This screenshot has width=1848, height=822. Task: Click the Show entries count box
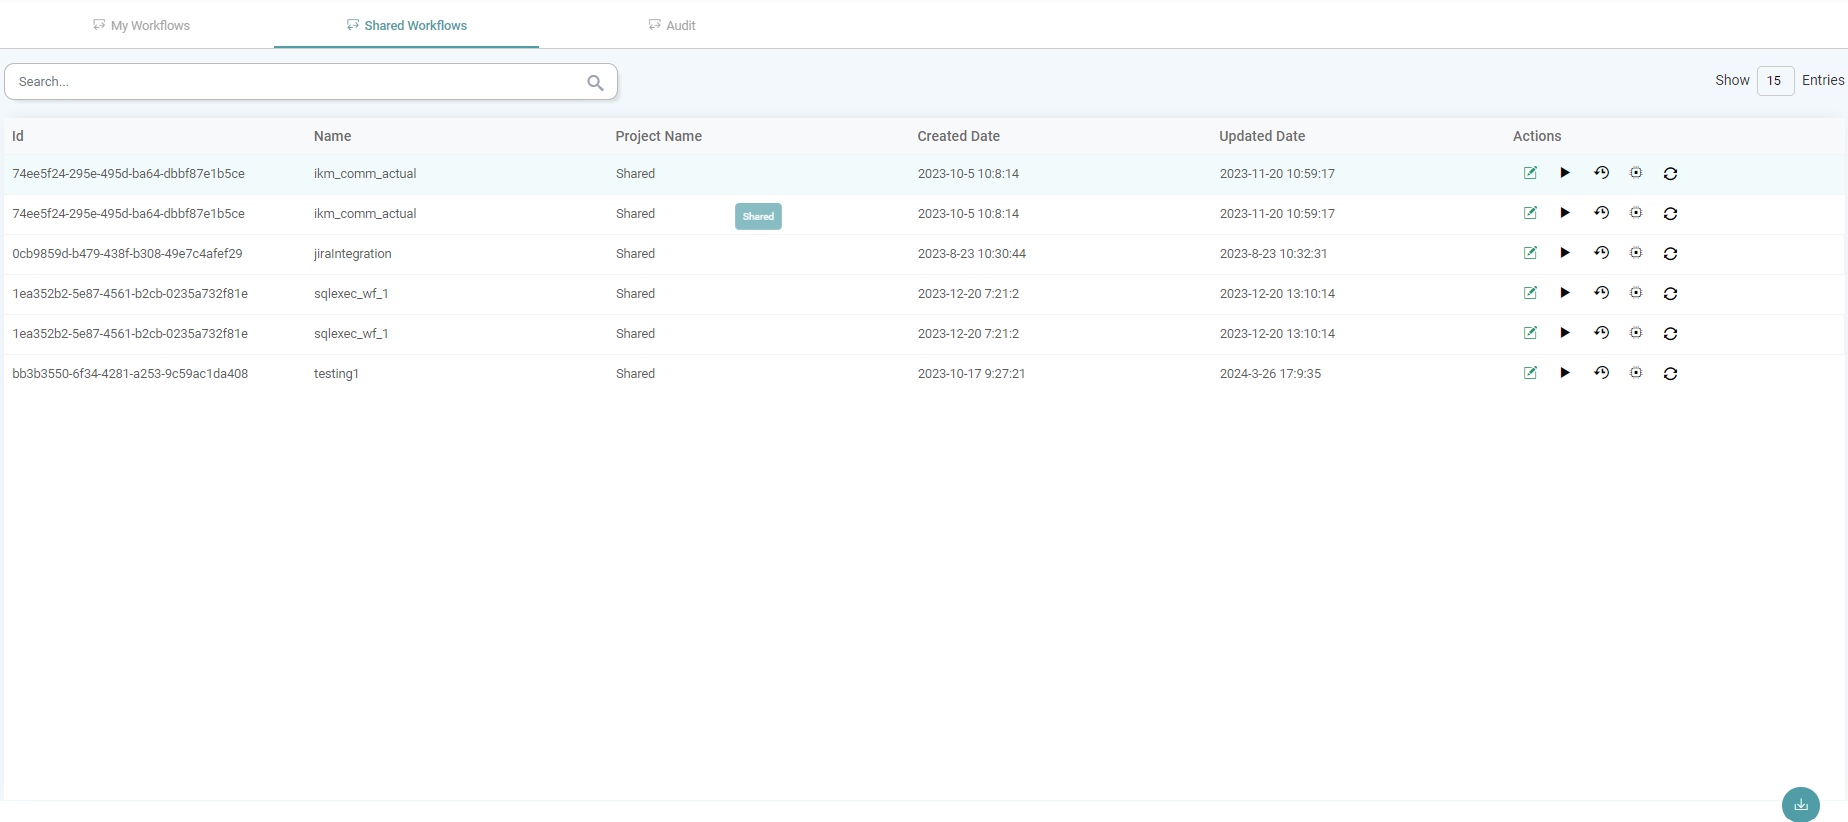click(x=1774, y=81)
